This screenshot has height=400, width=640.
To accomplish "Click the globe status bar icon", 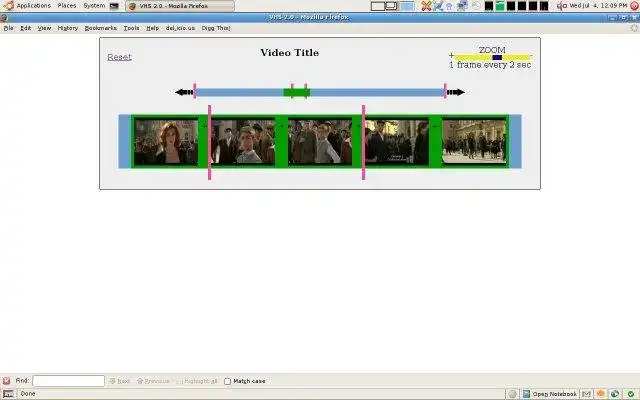I will pyautogui.click(x=615, y=394).
